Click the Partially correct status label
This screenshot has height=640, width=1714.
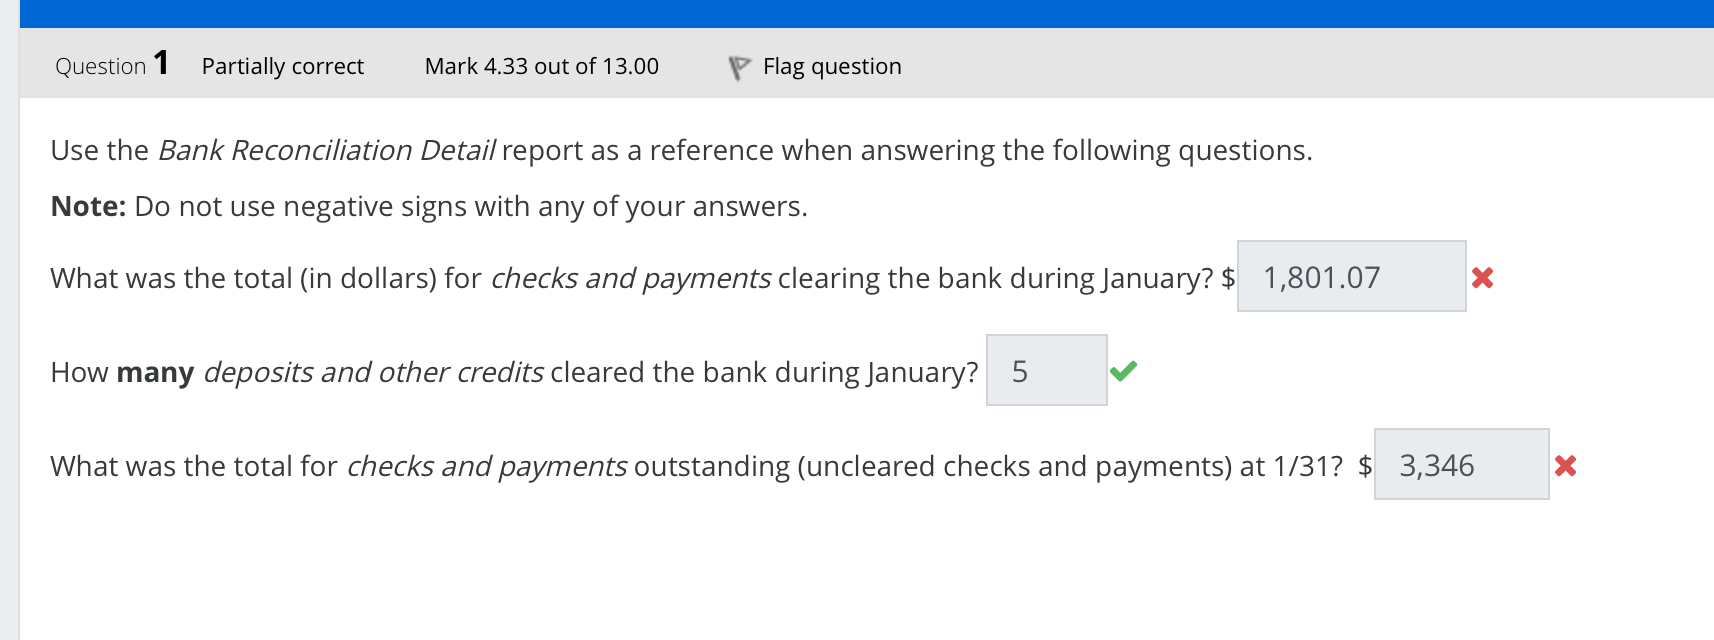pyautogui.click(x=283, y=66)
